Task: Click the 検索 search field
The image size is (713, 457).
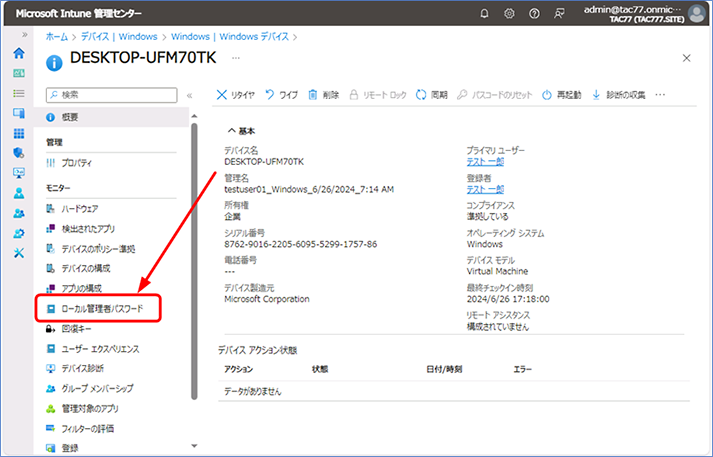Action: [x=111, y=95]
